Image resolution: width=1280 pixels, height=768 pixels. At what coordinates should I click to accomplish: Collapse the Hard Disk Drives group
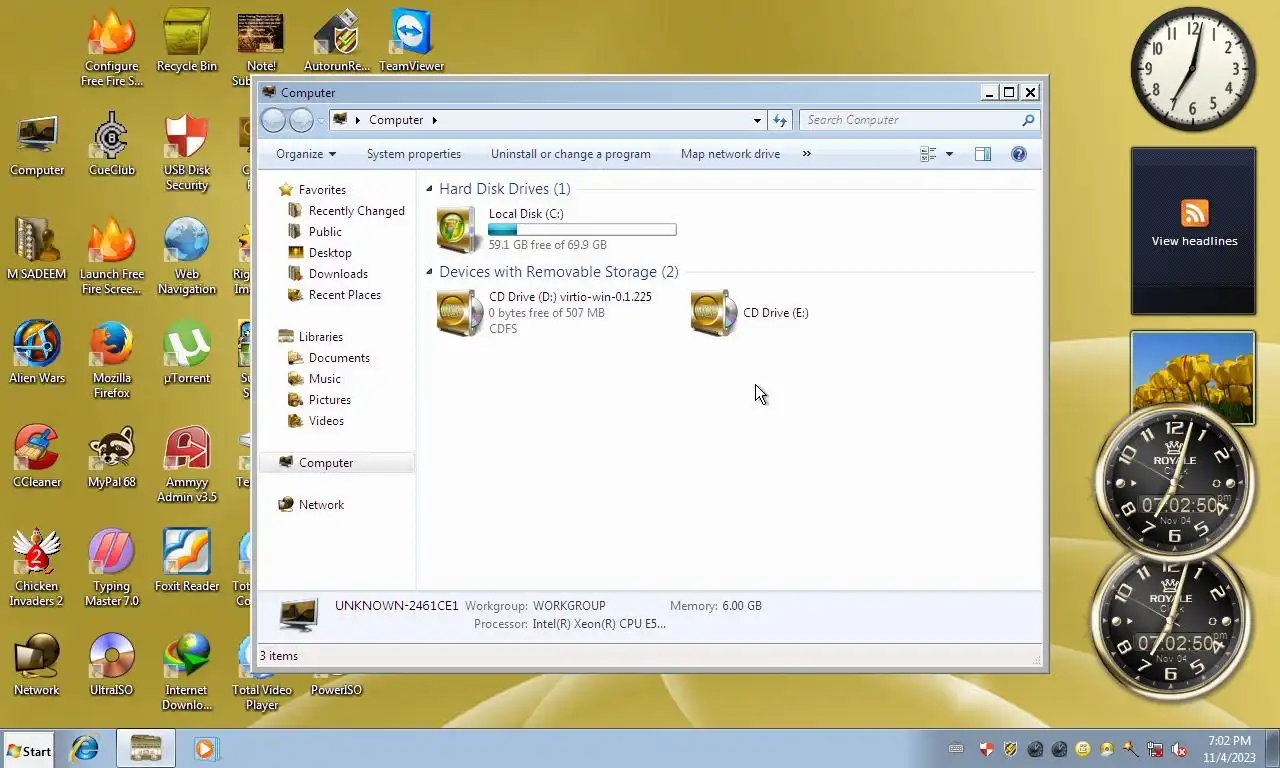430,189
